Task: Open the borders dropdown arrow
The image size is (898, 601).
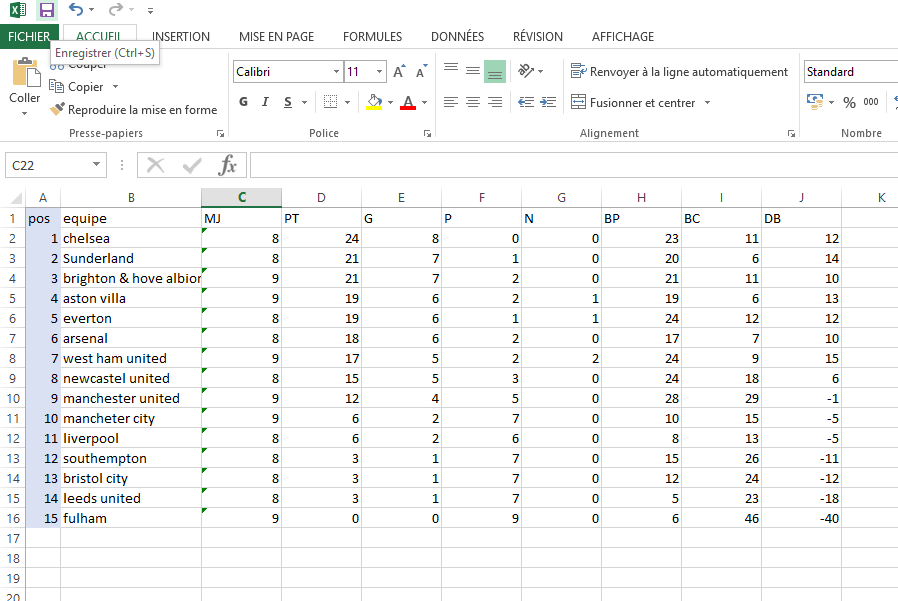Action: click(x=348, y=102)
